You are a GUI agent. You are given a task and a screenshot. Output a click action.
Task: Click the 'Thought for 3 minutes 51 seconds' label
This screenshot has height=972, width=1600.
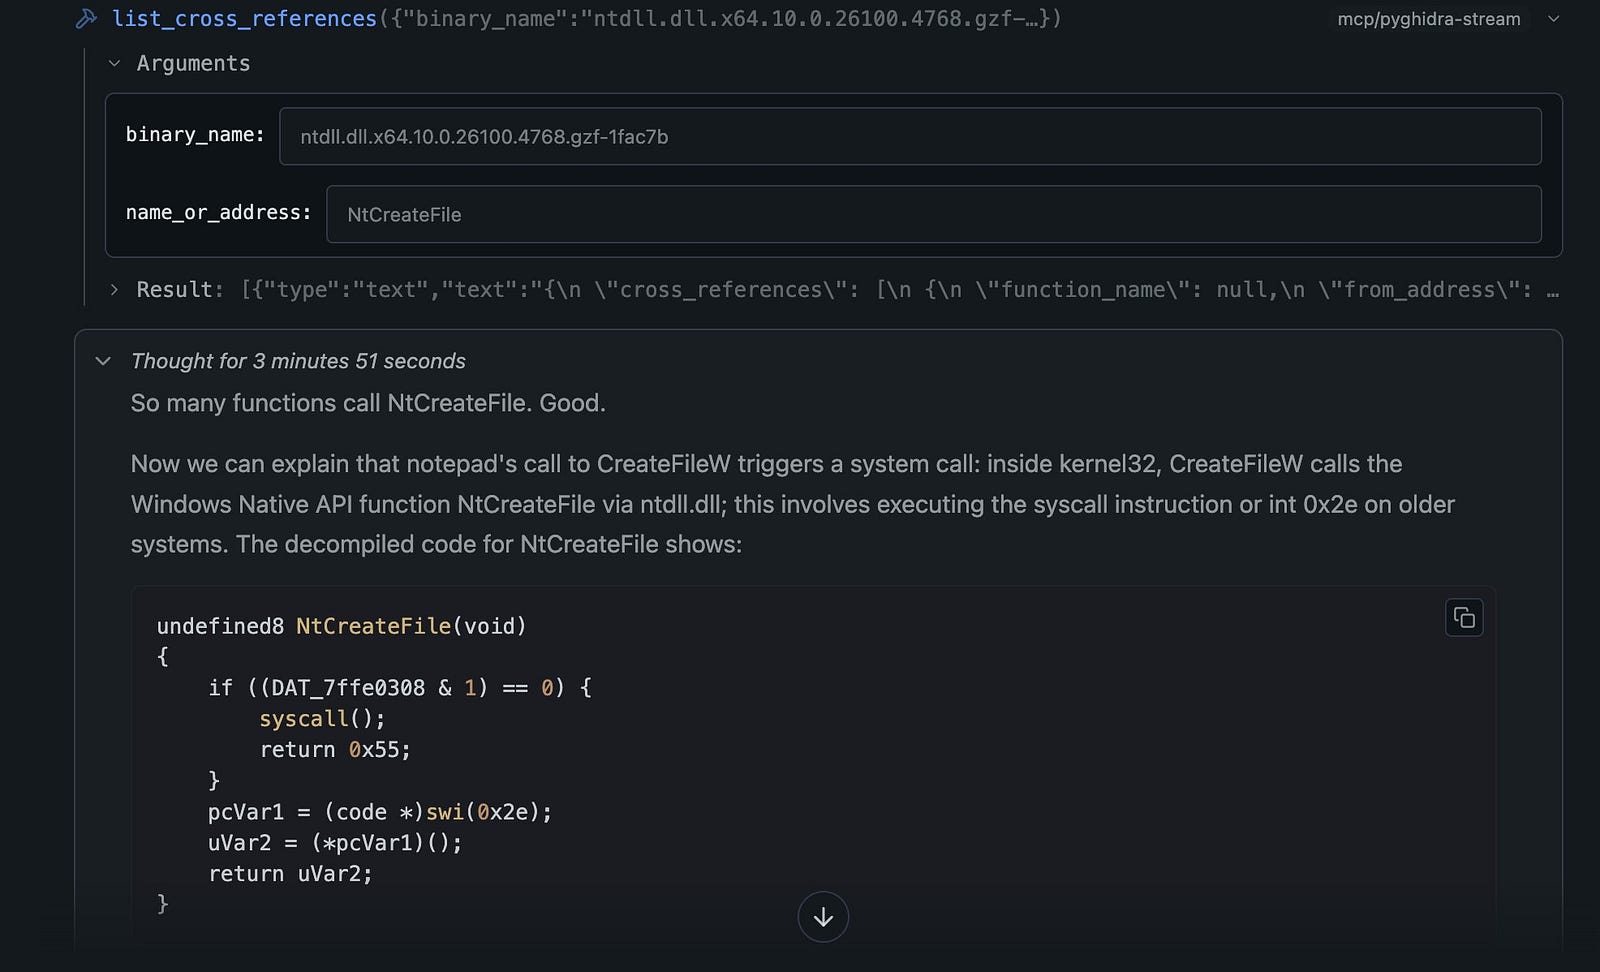click(298, 361)
